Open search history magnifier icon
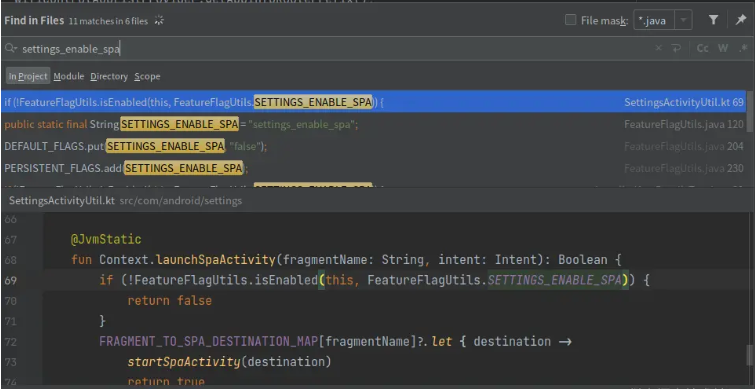 (x=11, y=48)
